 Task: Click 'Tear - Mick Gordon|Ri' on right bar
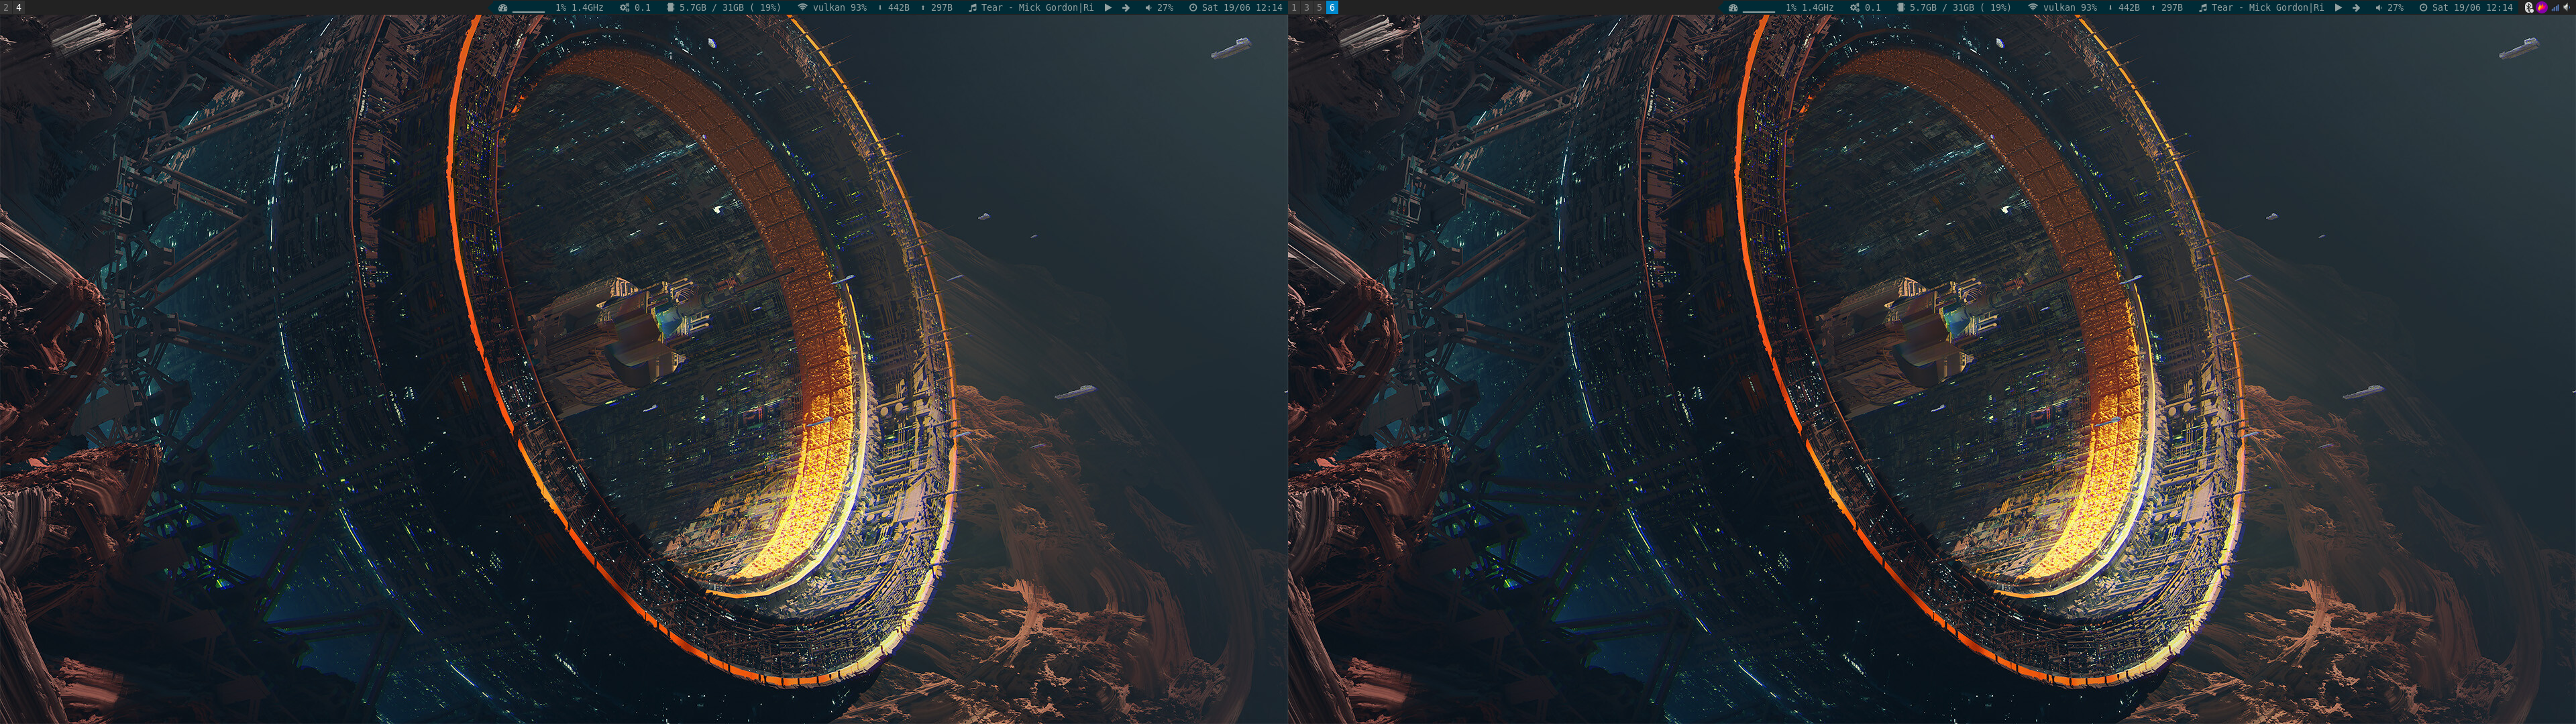tap(2268, 8)
